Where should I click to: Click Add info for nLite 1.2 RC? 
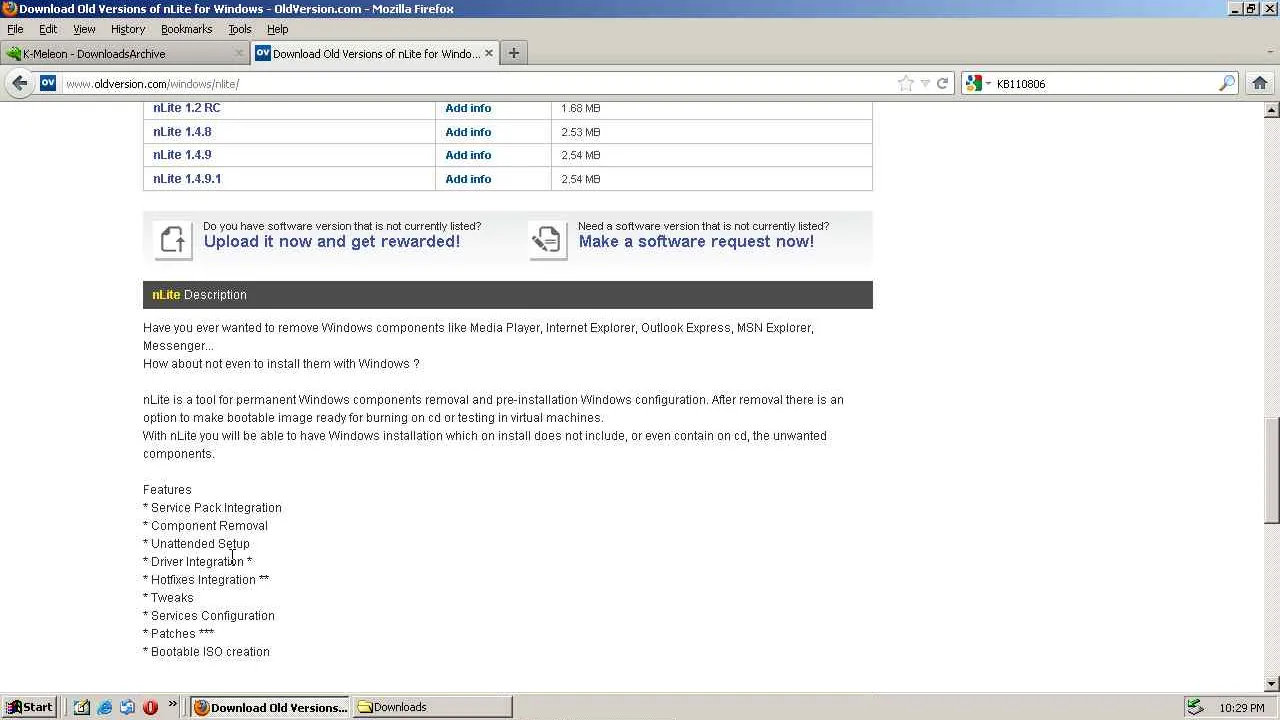coord(468,108)
